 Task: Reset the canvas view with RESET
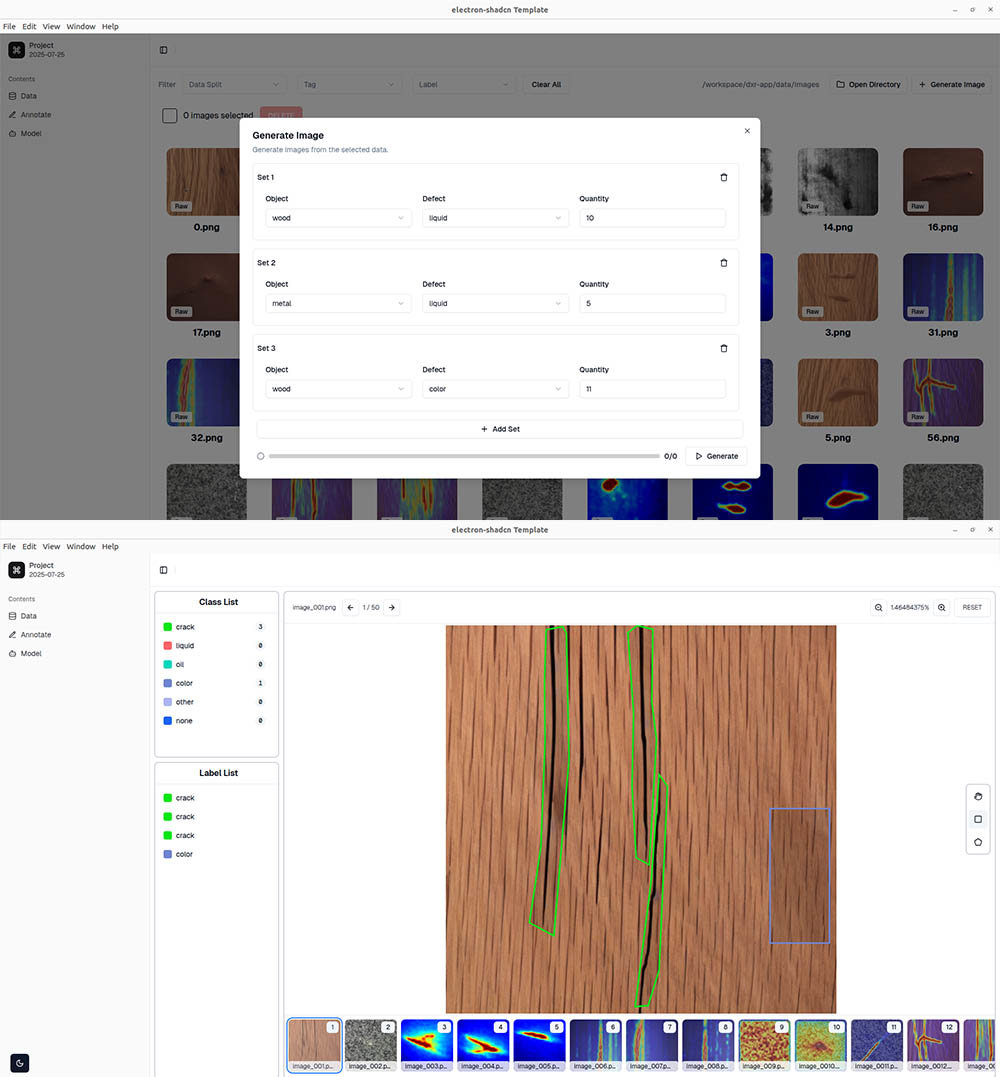(x=972, y=607)
